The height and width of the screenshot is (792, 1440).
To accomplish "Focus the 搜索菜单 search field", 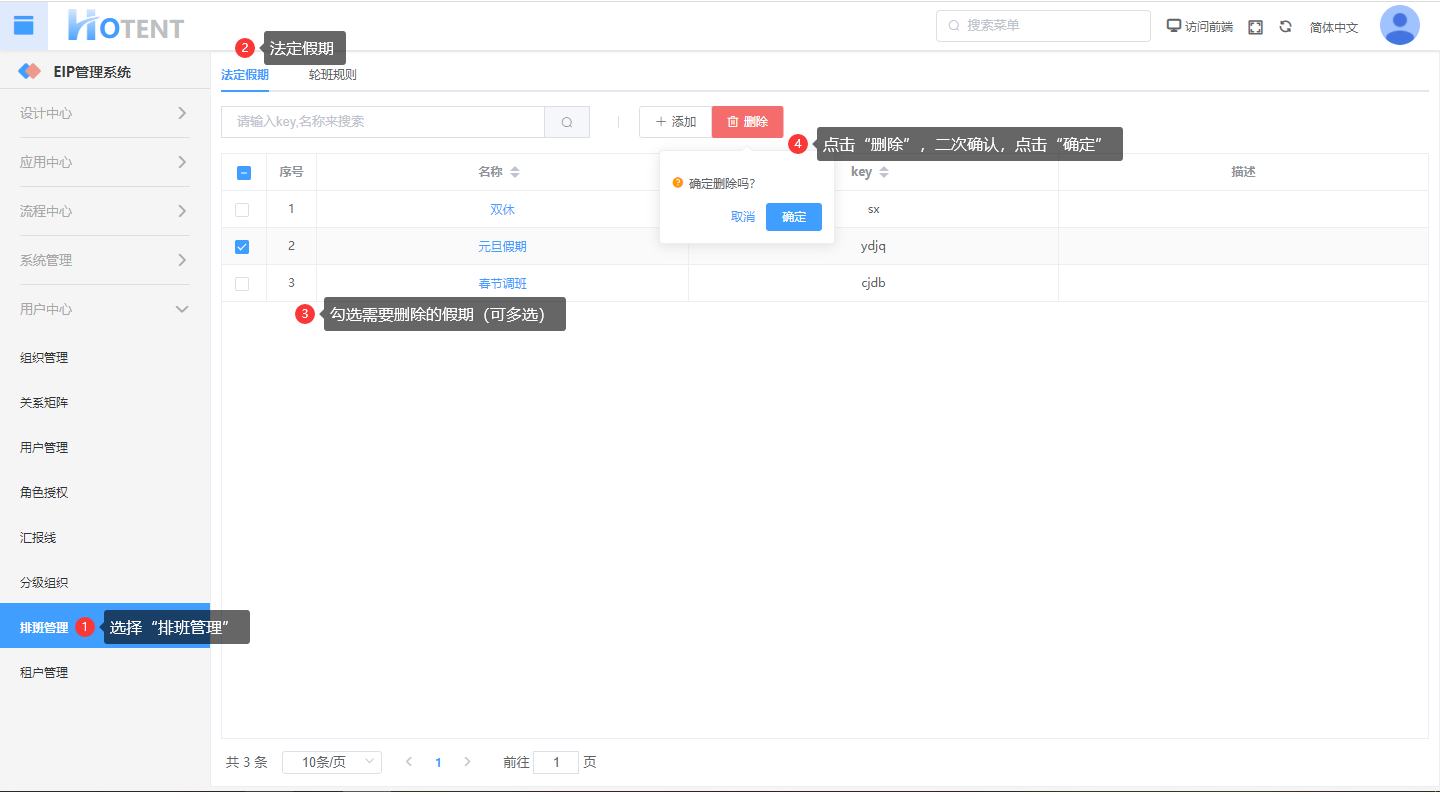I will click(1043, 26).
